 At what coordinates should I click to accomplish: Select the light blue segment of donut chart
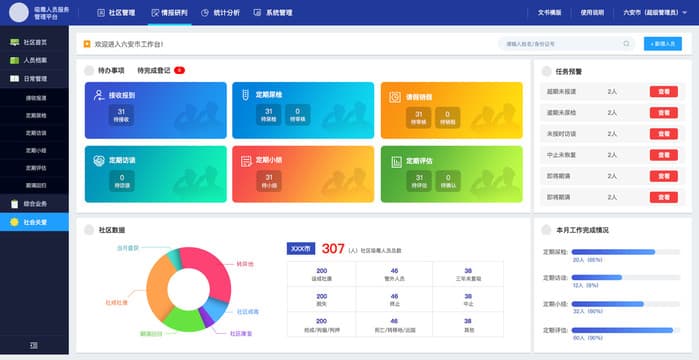[x=218, y=309]
